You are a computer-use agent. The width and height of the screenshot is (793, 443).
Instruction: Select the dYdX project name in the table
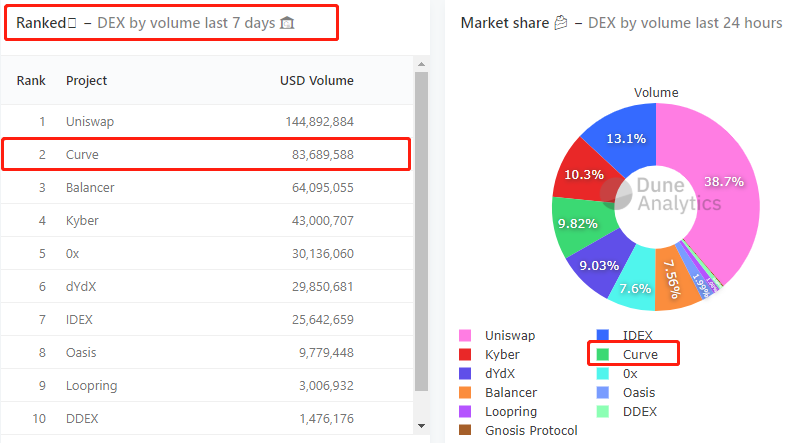(x=81, y=287)
